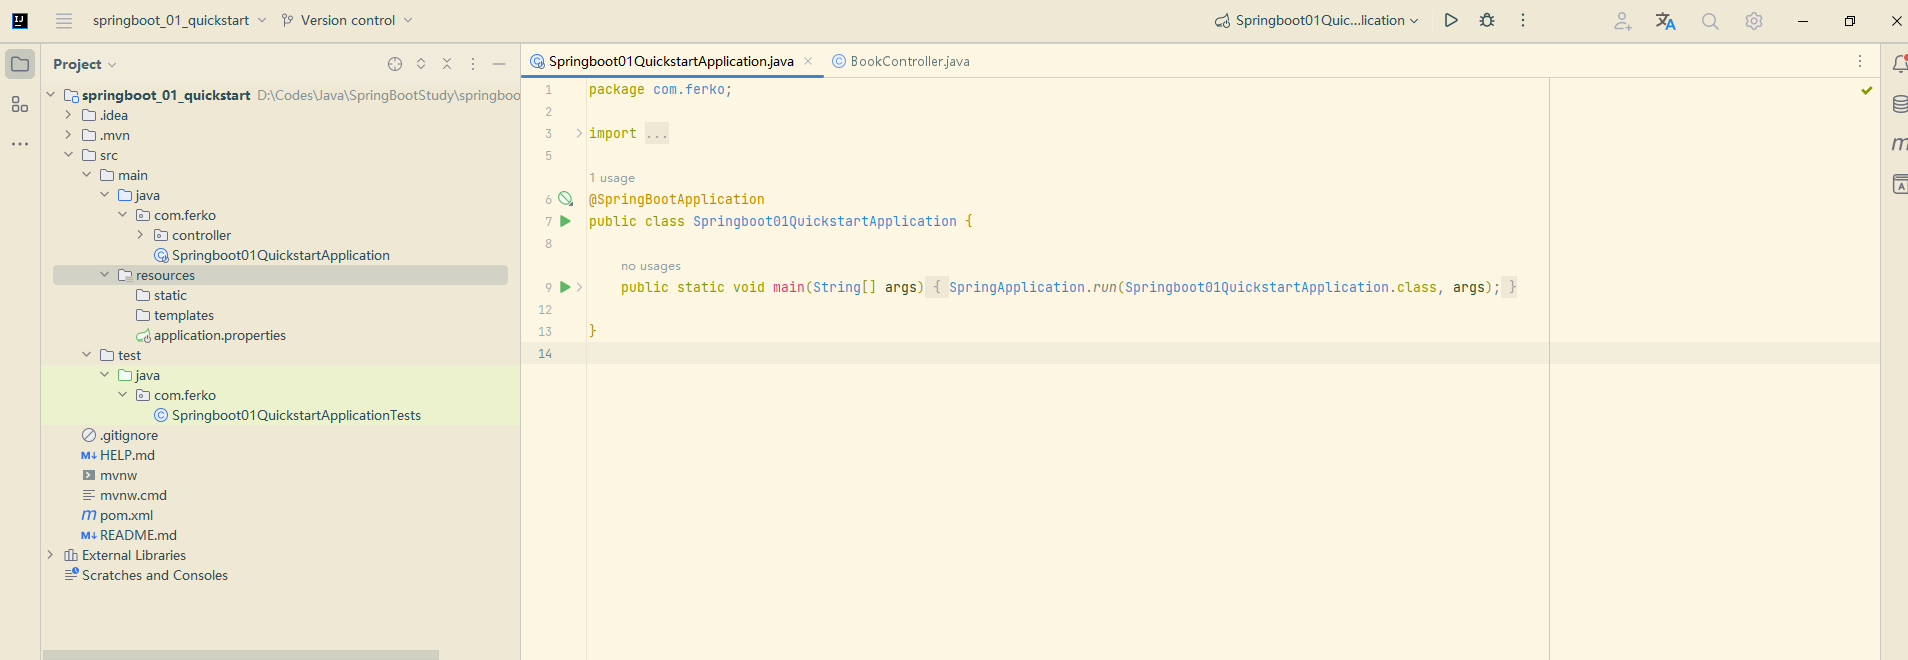Open the Project view selector dropdown
Image resolution: width=1908 pixels, height=660 pixels.
(85, 64)
